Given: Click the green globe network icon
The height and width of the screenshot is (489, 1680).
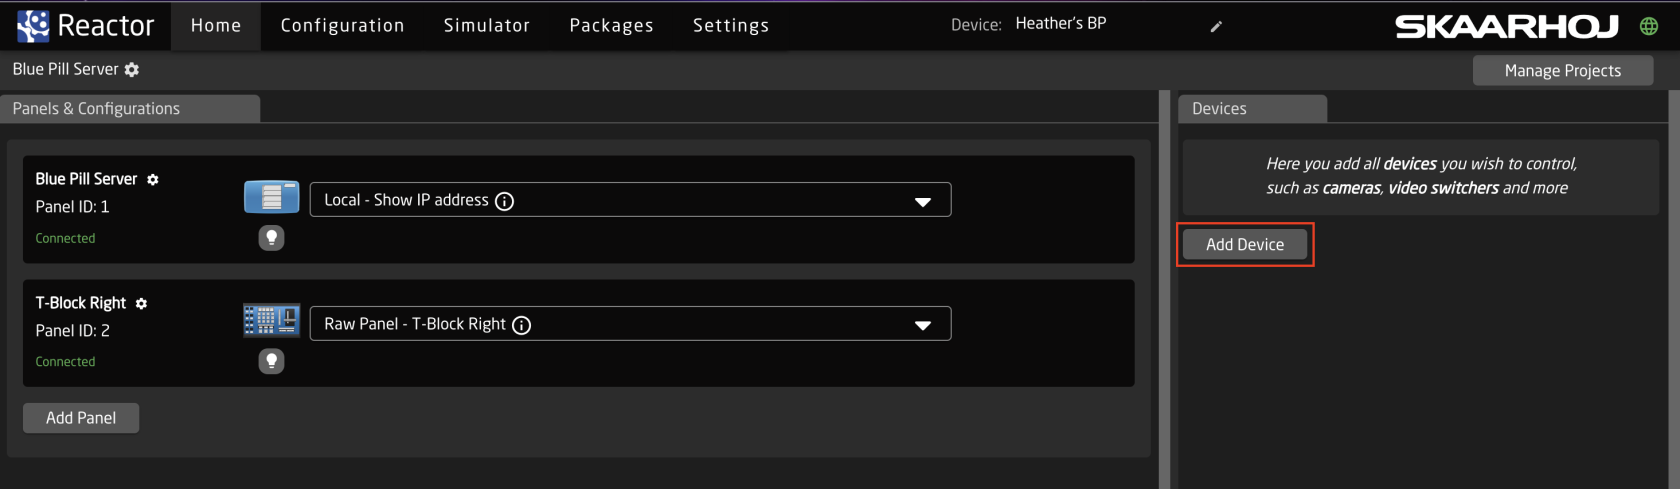Looking at the screenshot, I should [1649, 27].
